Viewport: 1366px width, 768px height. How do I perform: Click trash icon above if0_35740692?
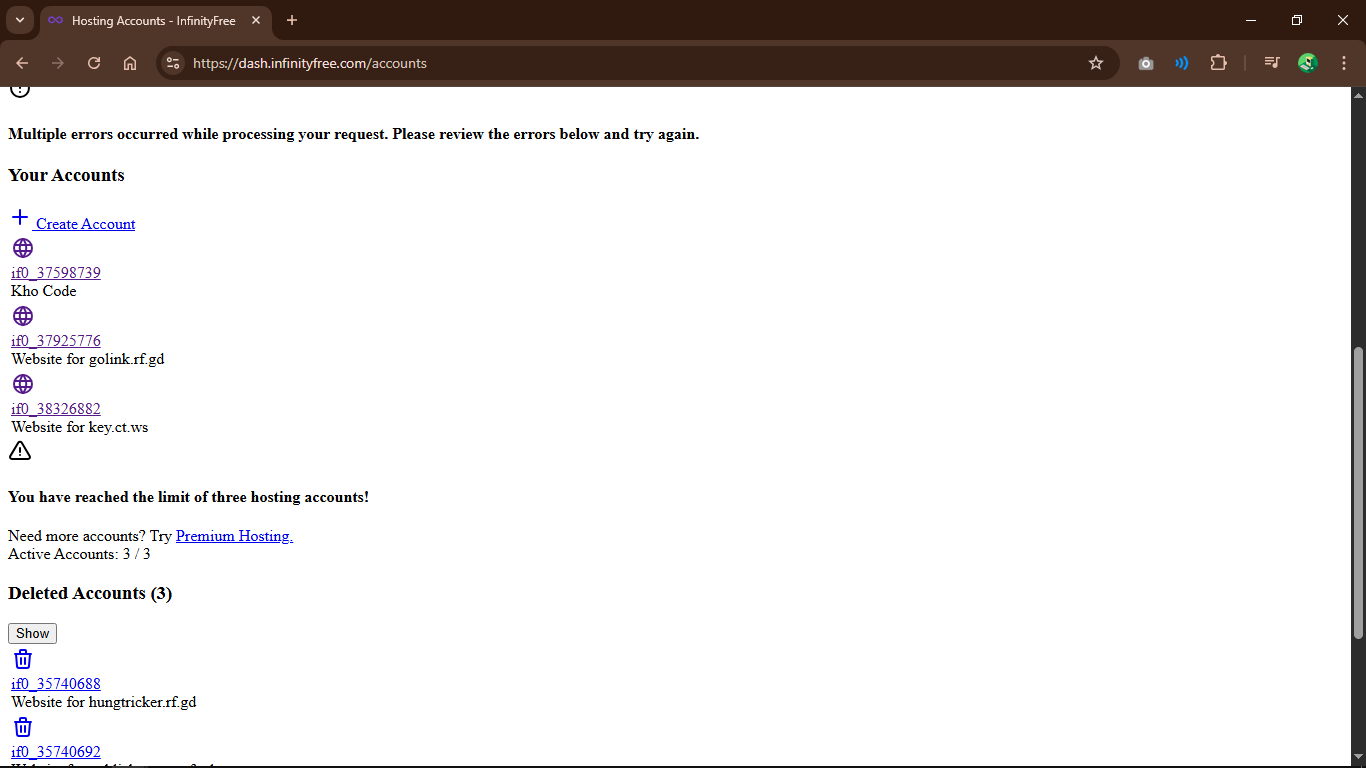click(x=22, y=727)
